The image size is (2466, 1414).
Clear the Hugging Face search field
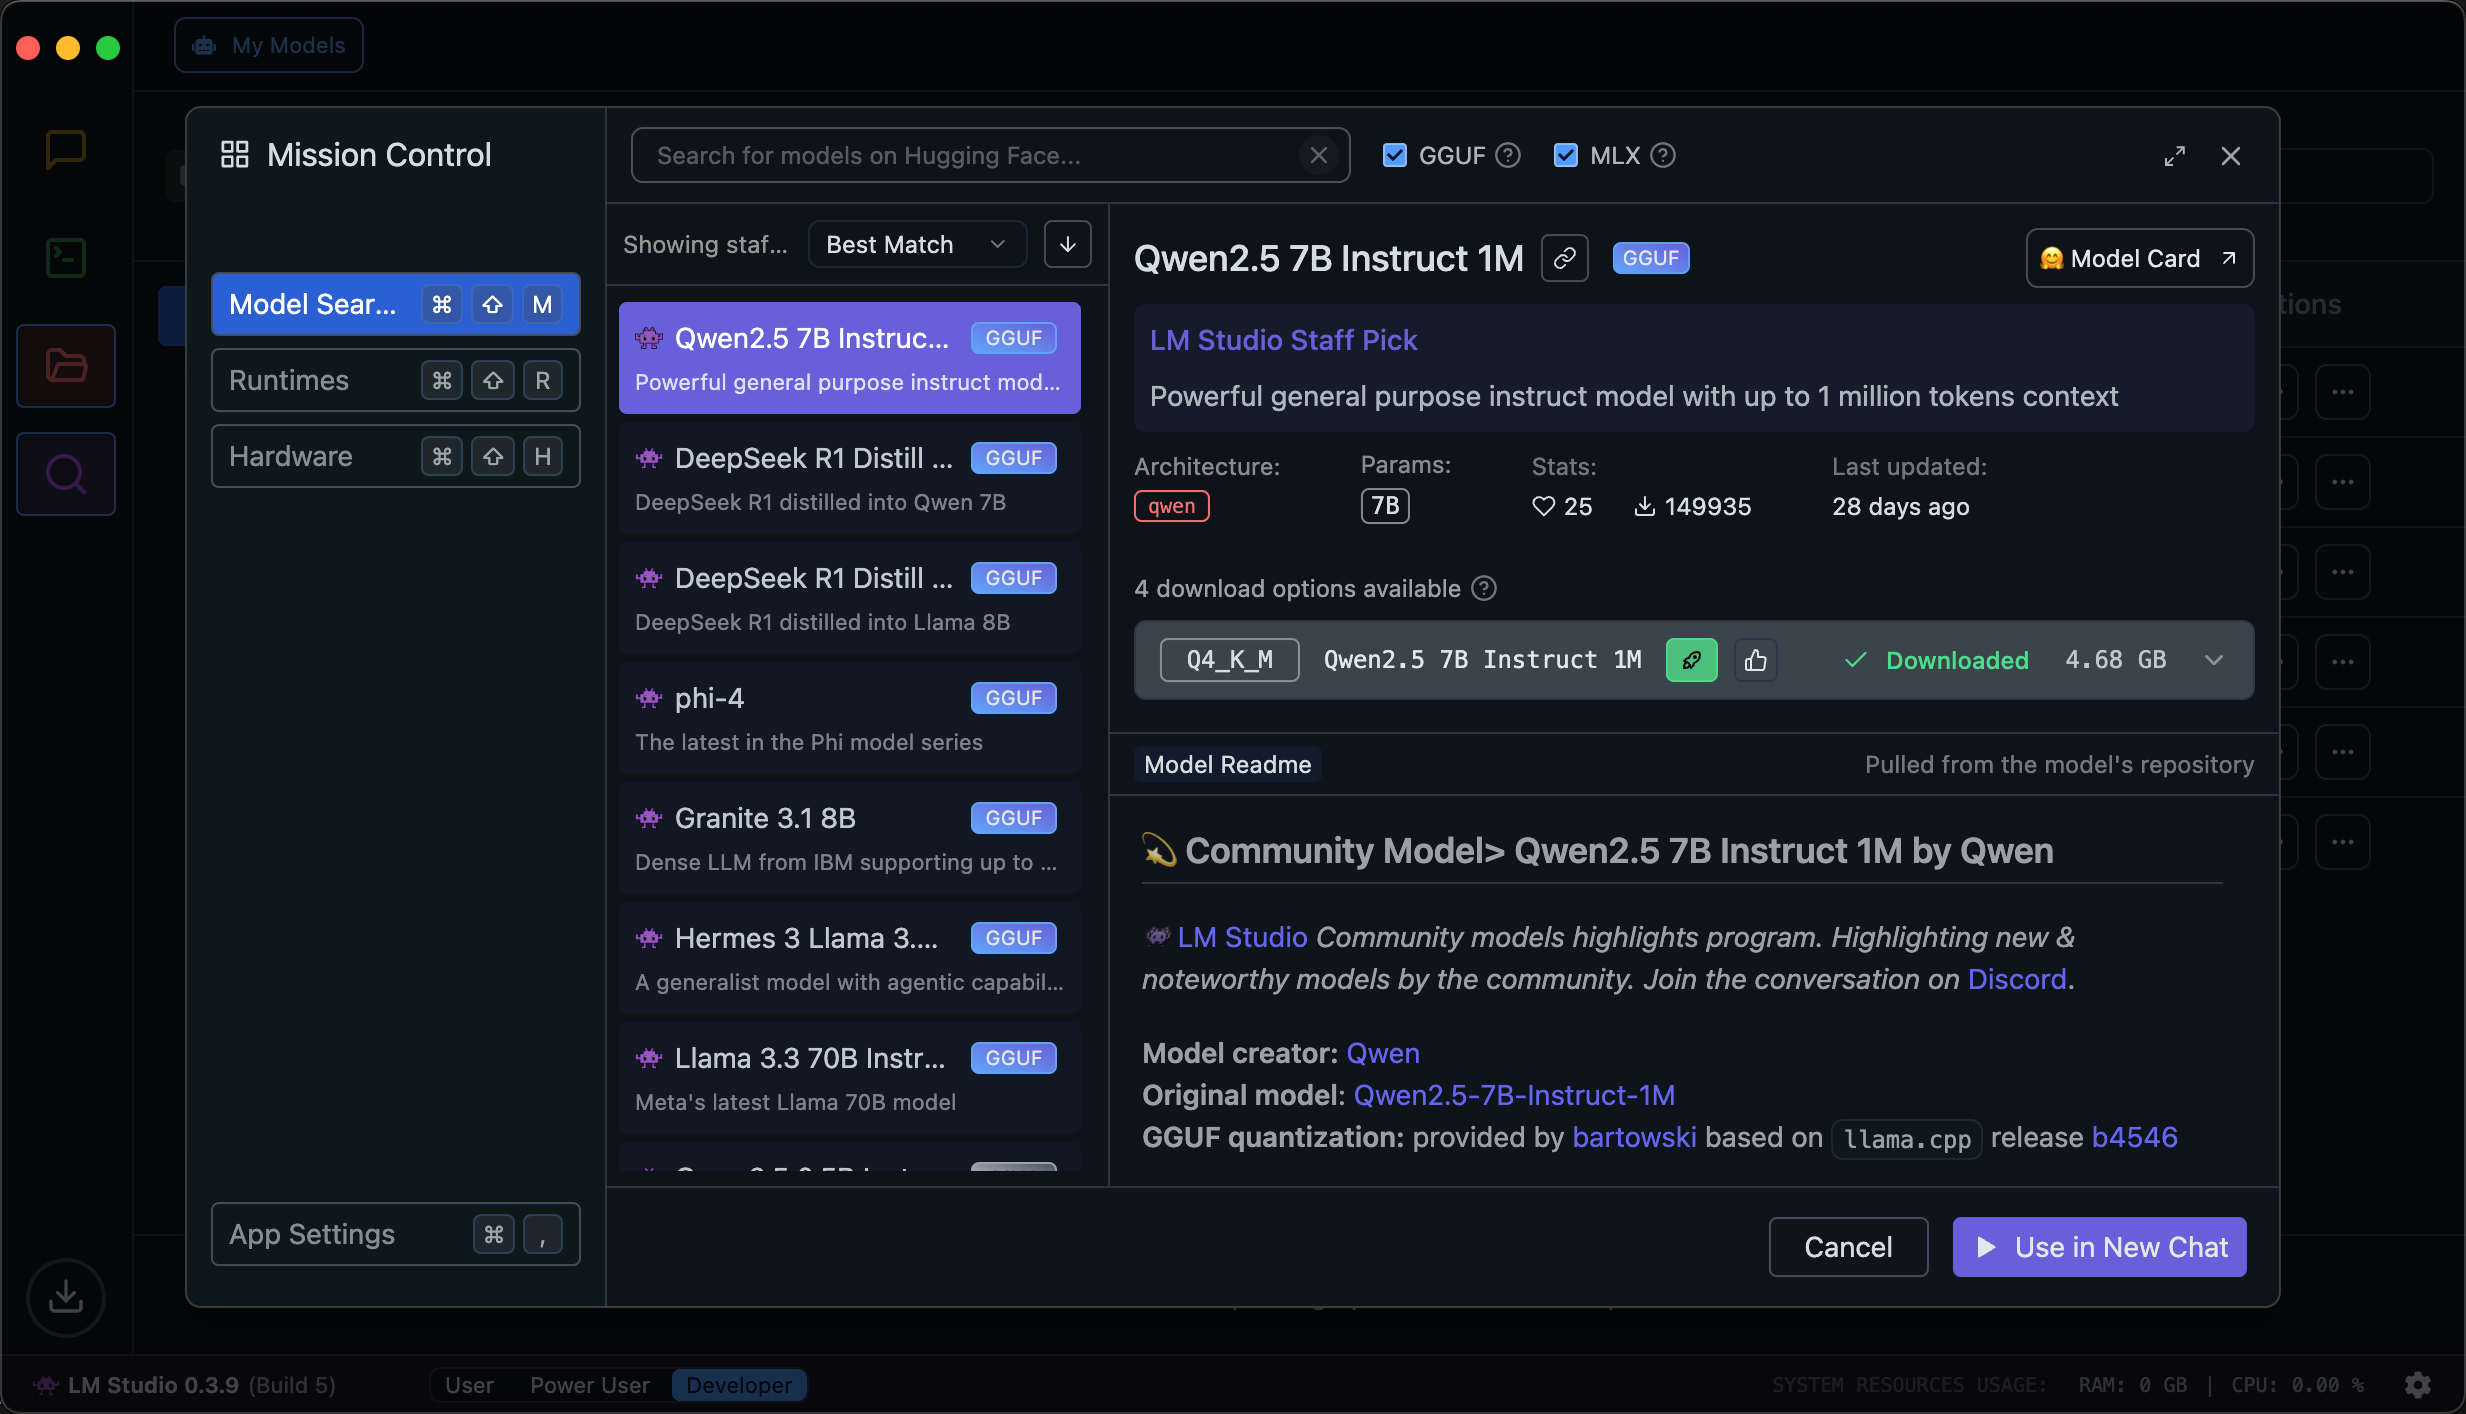[1319, 155]
